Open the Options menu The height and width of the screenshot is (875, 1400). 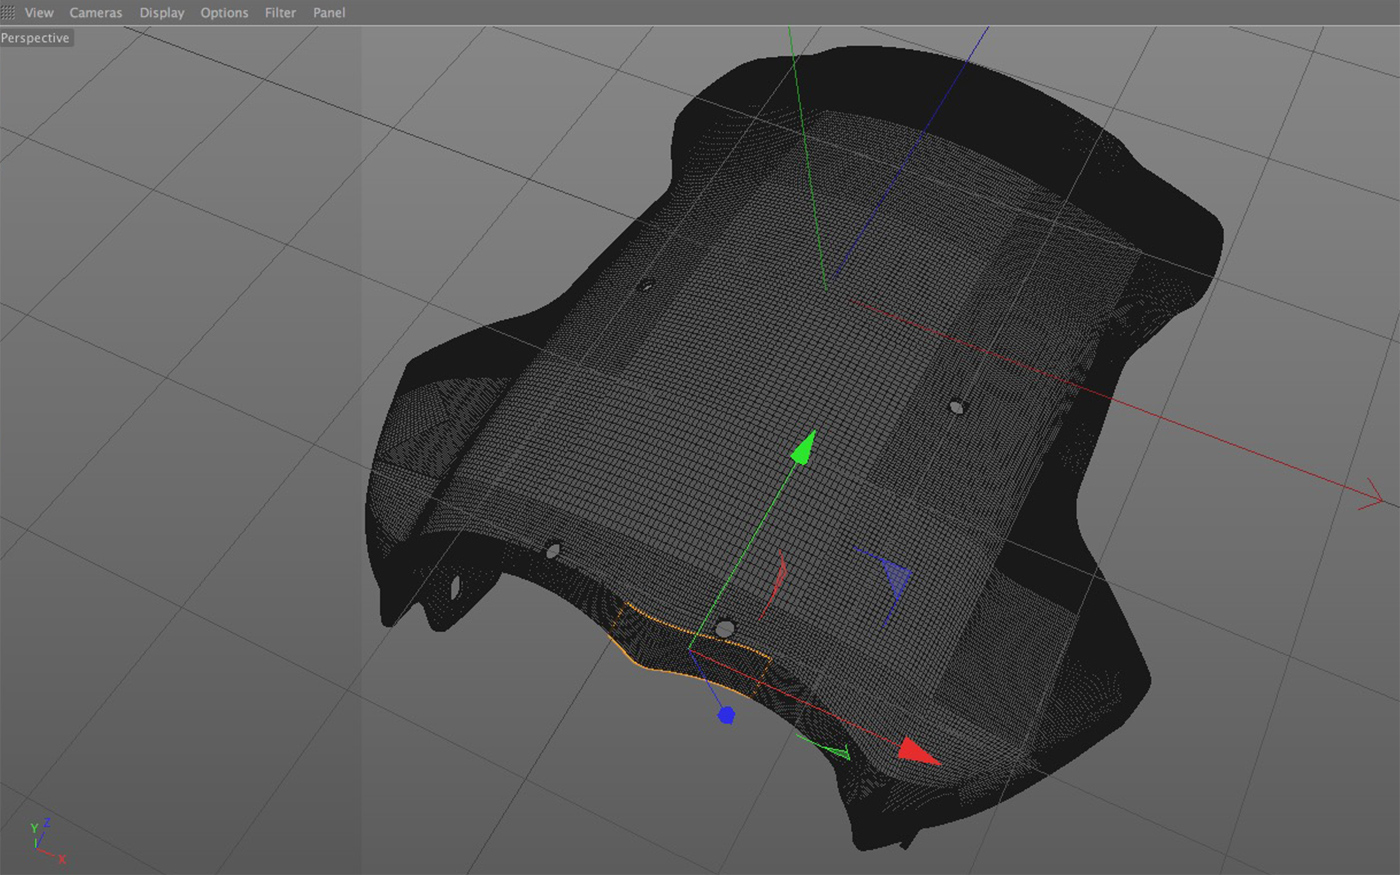tap(224, 13)
